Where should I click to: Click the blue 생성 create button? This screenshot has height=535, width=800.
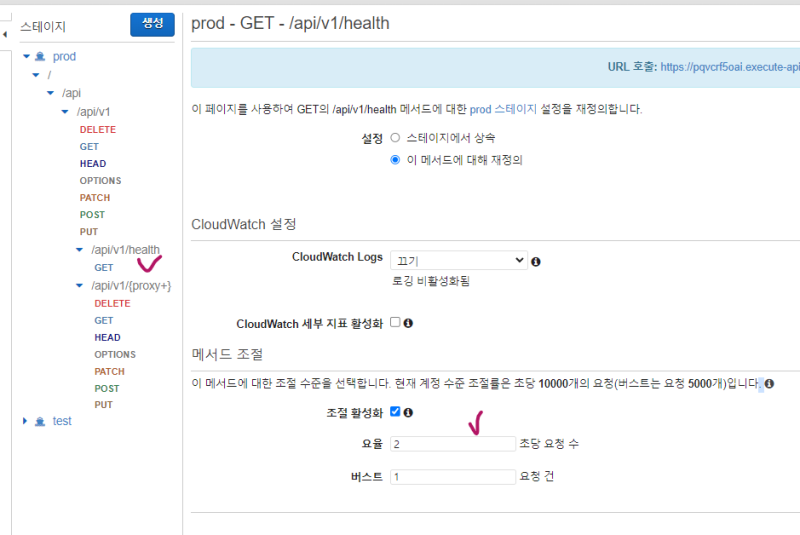pos(152,25)
